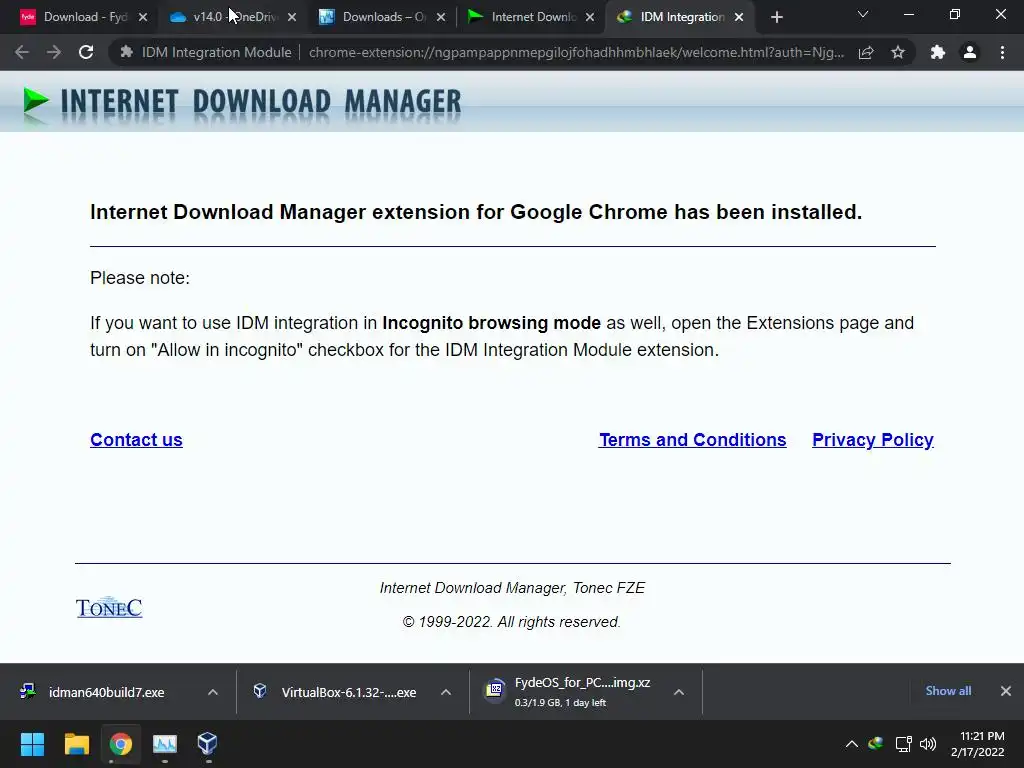
Task: Expand options for VirtualBox download
Action: pos(446,692)
